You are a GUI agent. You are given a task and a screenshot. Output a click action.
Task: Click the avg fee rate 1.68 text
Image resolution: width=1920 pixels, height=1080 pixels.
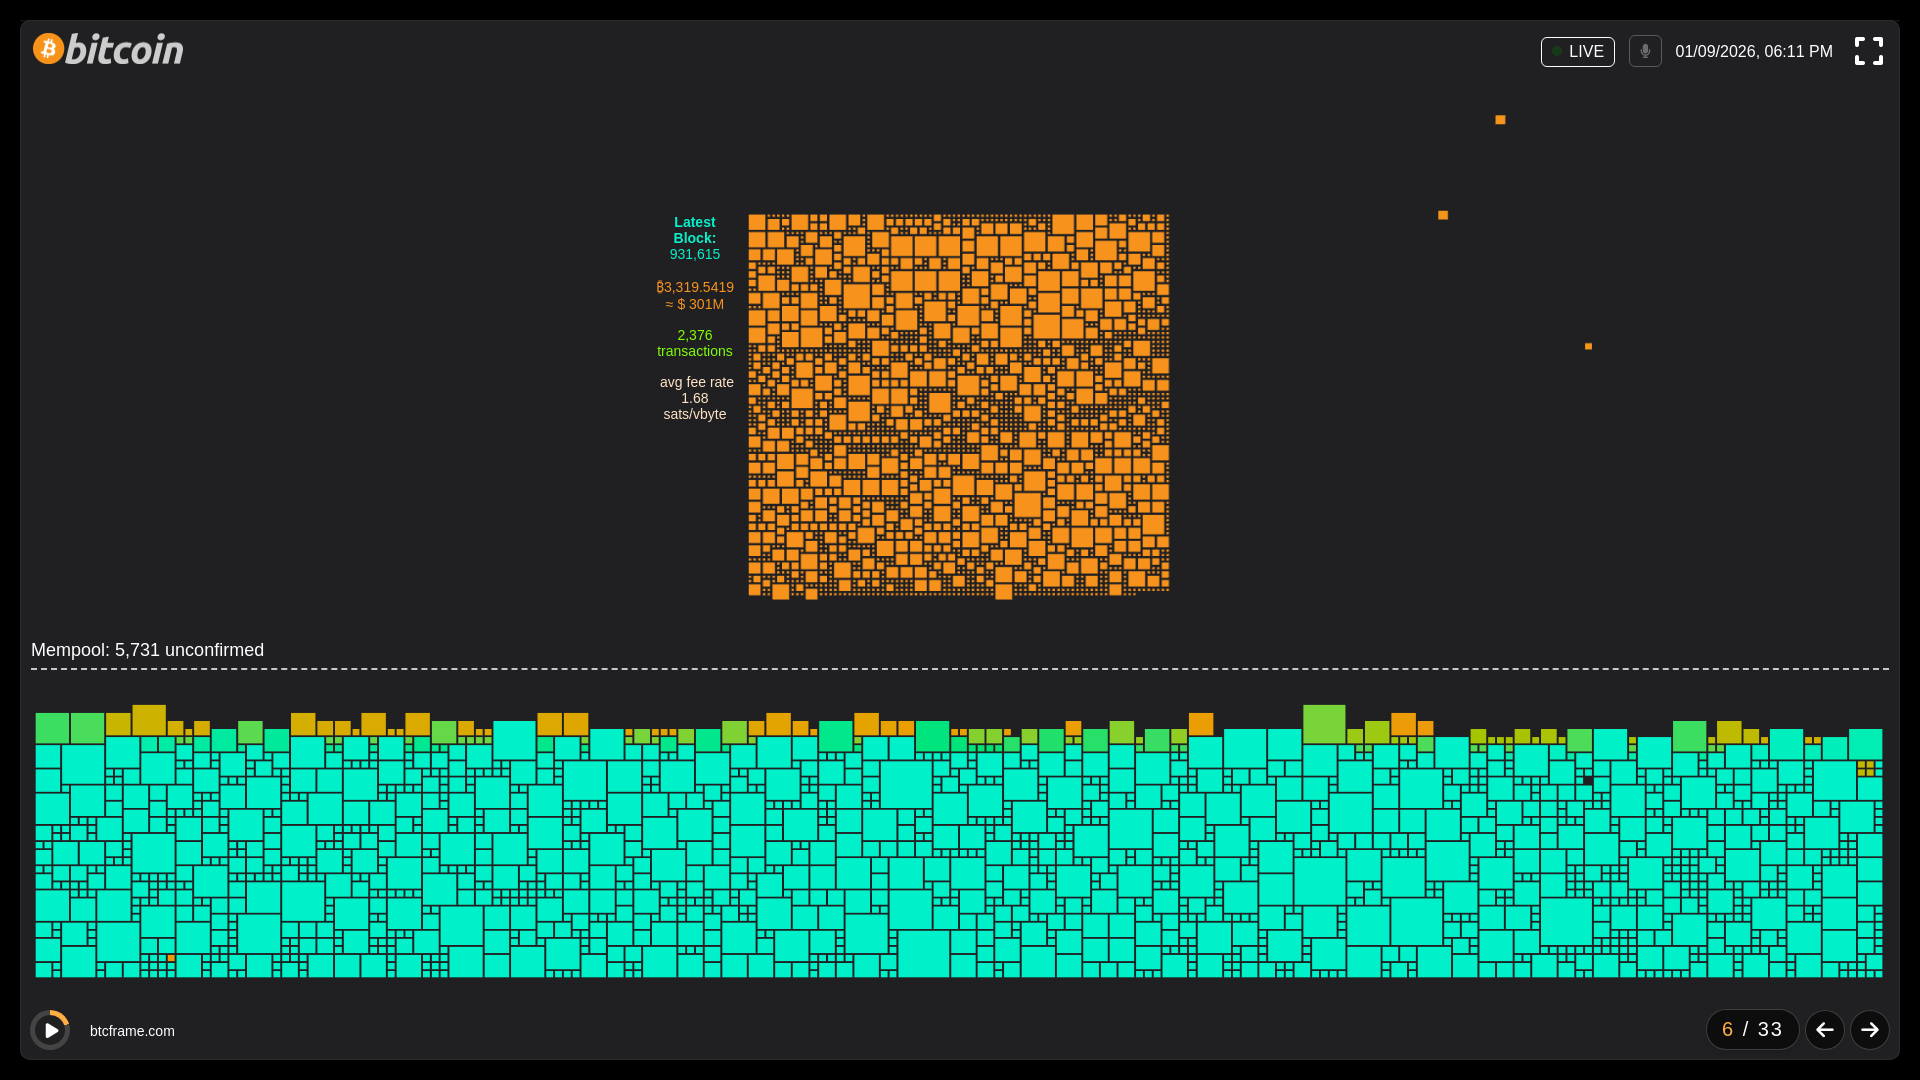pyautogui.click(x=696, y=398)
